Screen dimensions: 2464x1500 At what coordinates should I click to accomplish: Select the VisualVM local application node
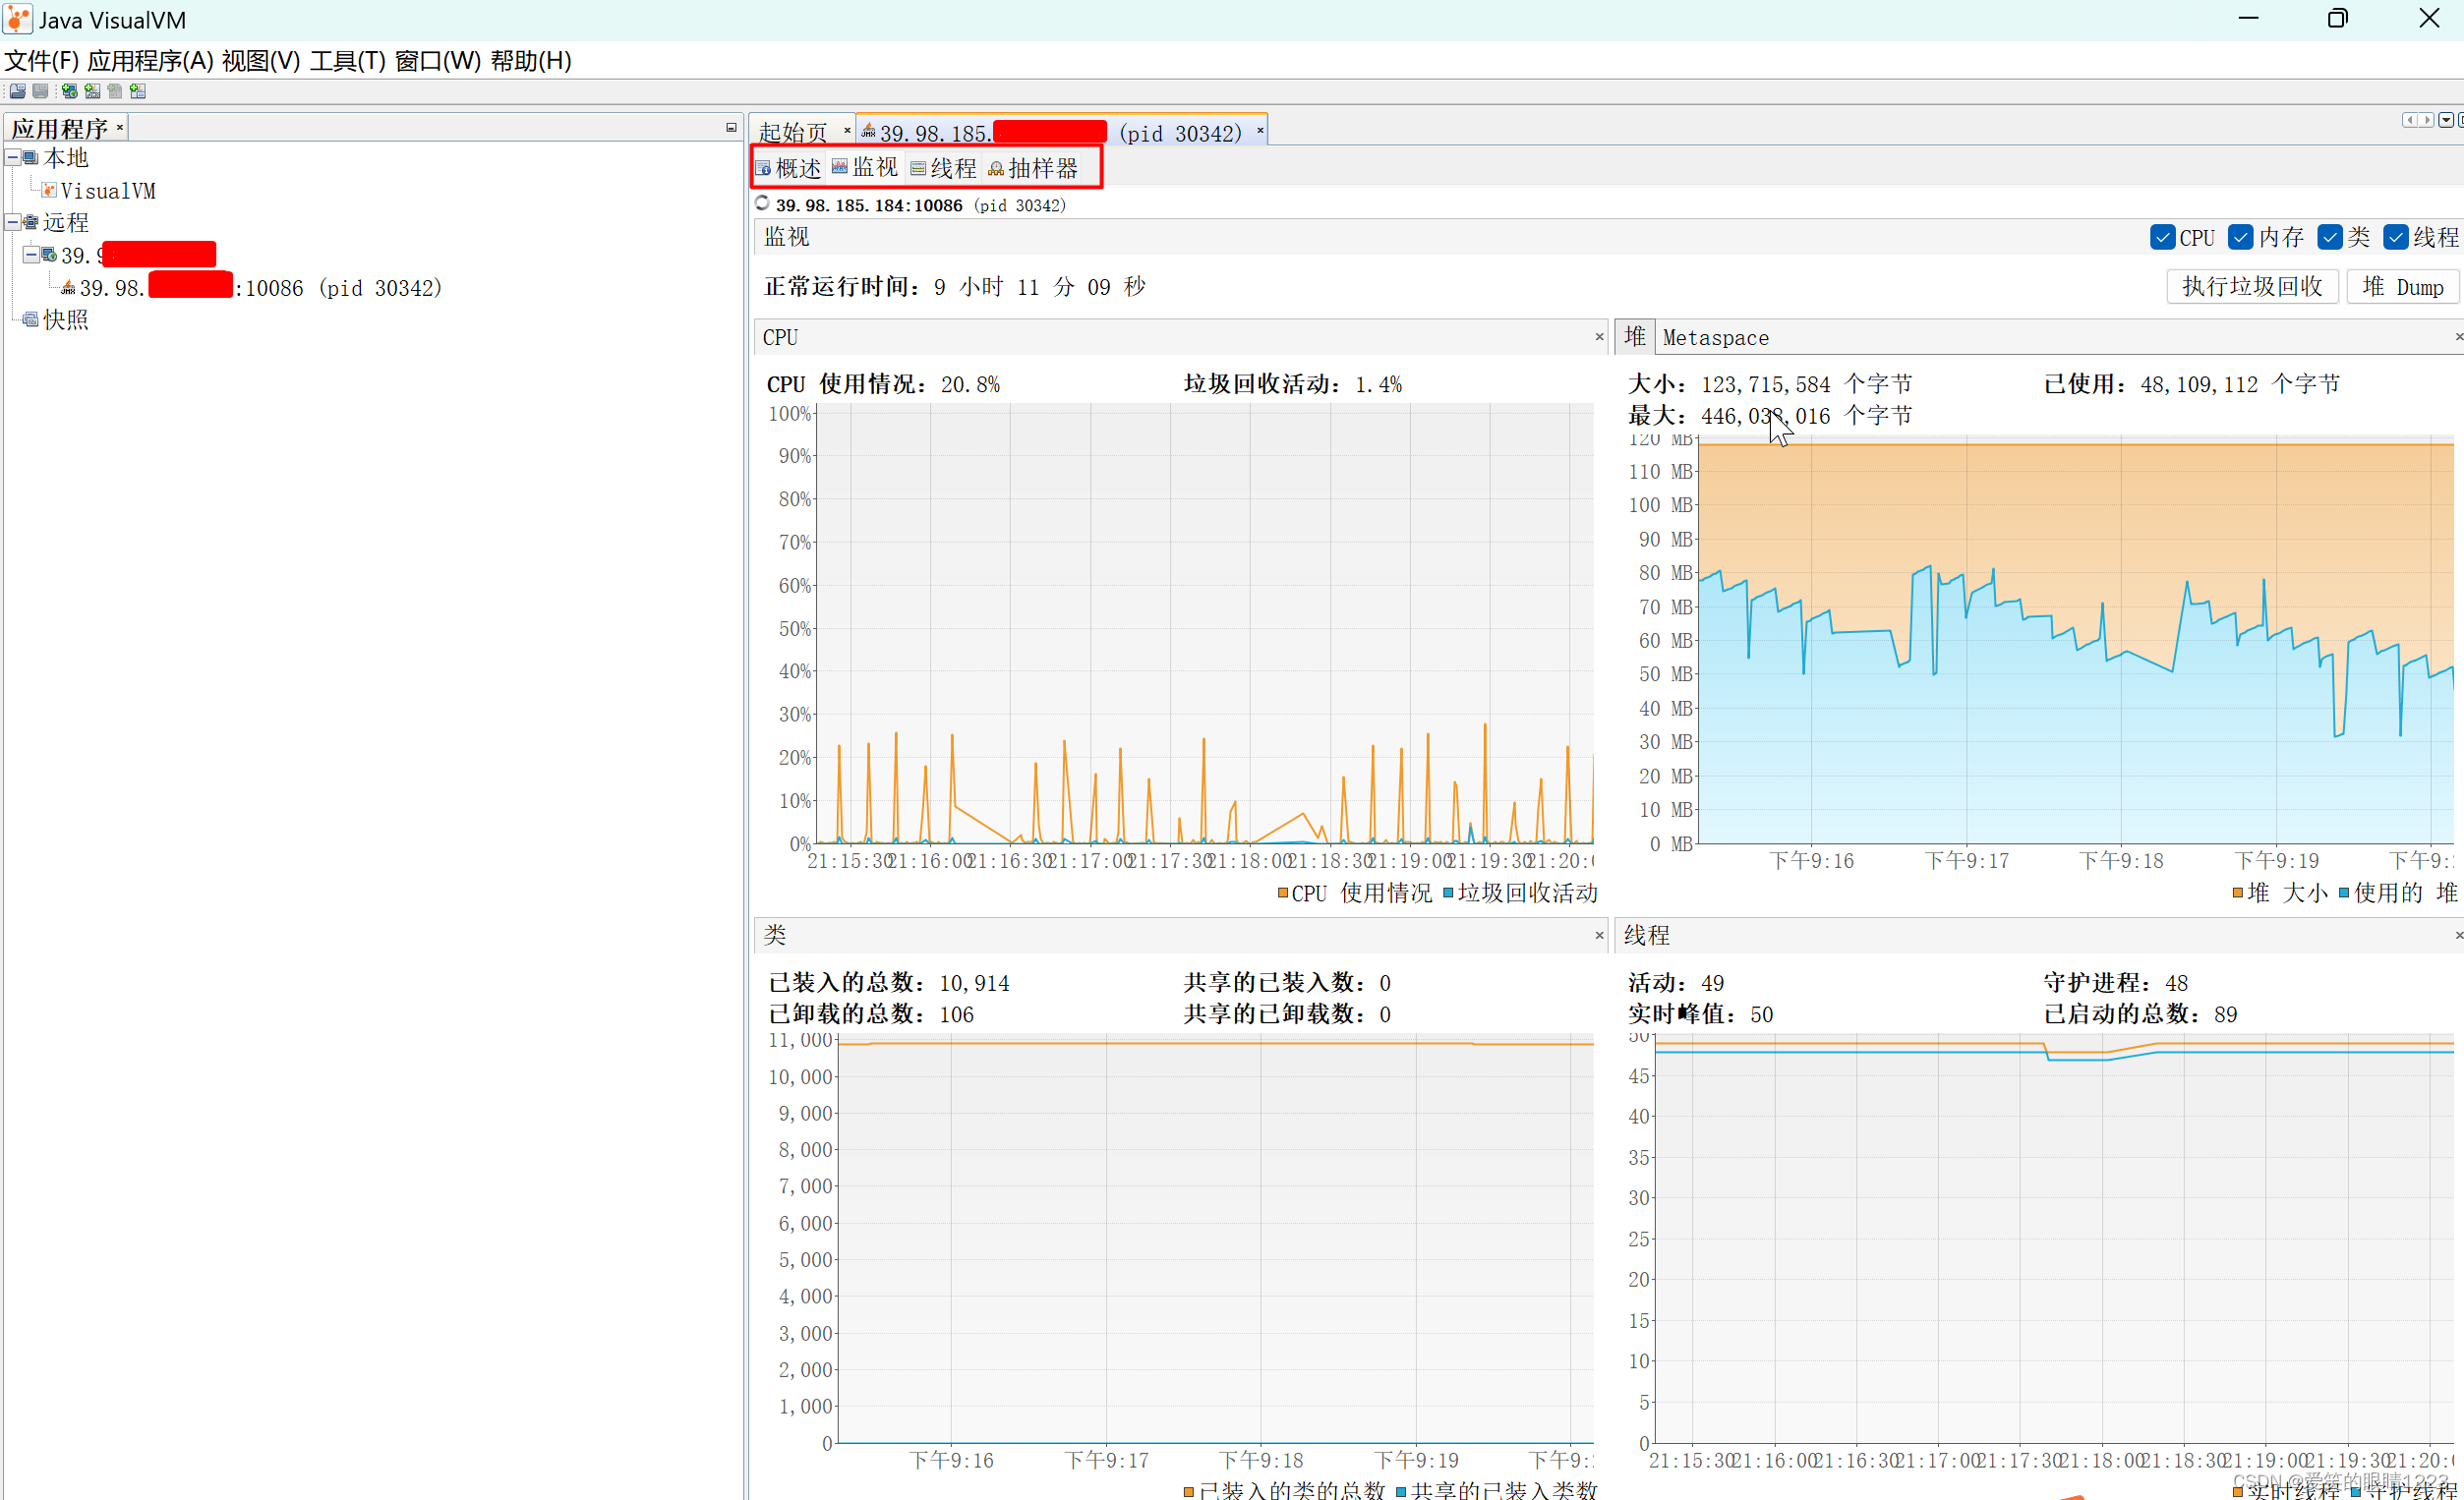coord(107,190)
